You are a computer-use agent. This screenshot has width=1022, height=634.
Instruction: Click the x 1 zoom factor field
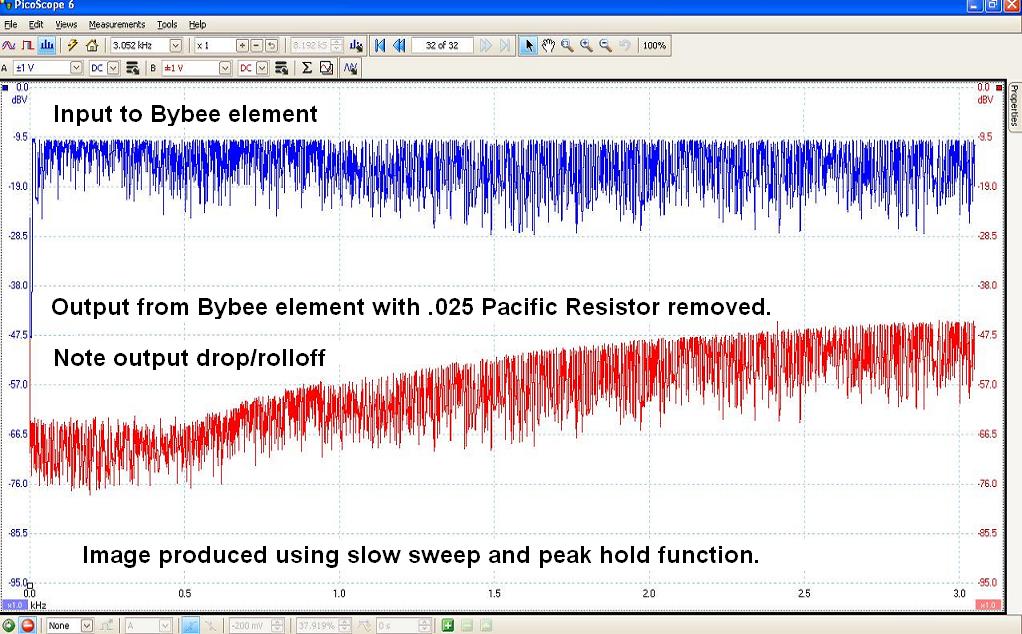click(x=214, y=46)
